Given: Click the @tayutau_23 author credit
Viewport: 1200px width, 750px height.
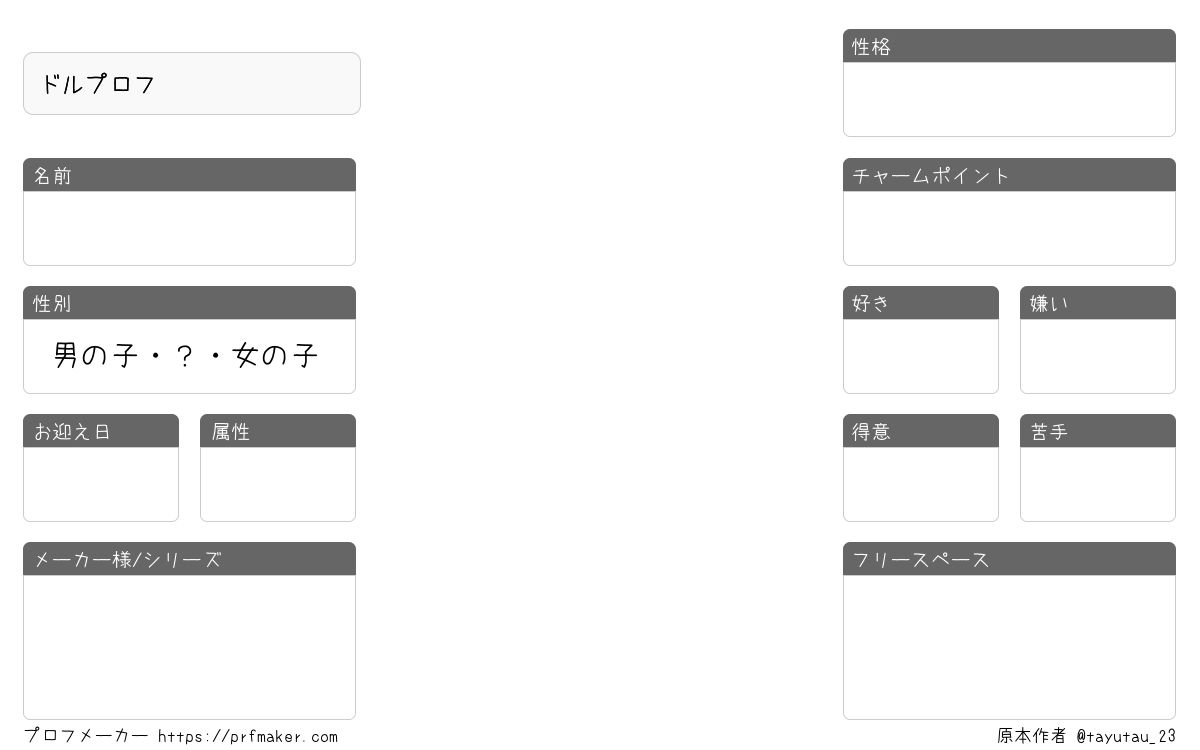Looking at the screenshot, I should (x=1126, y=737).
